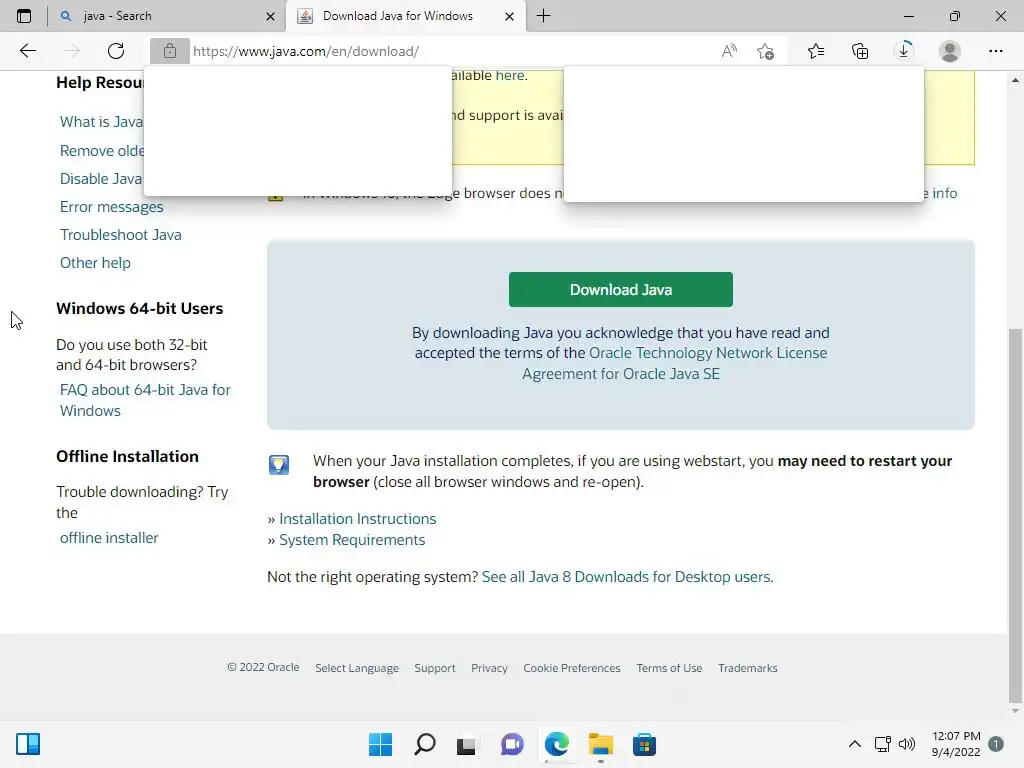Open FAQ about 64-bit Java link

point(145,400)
